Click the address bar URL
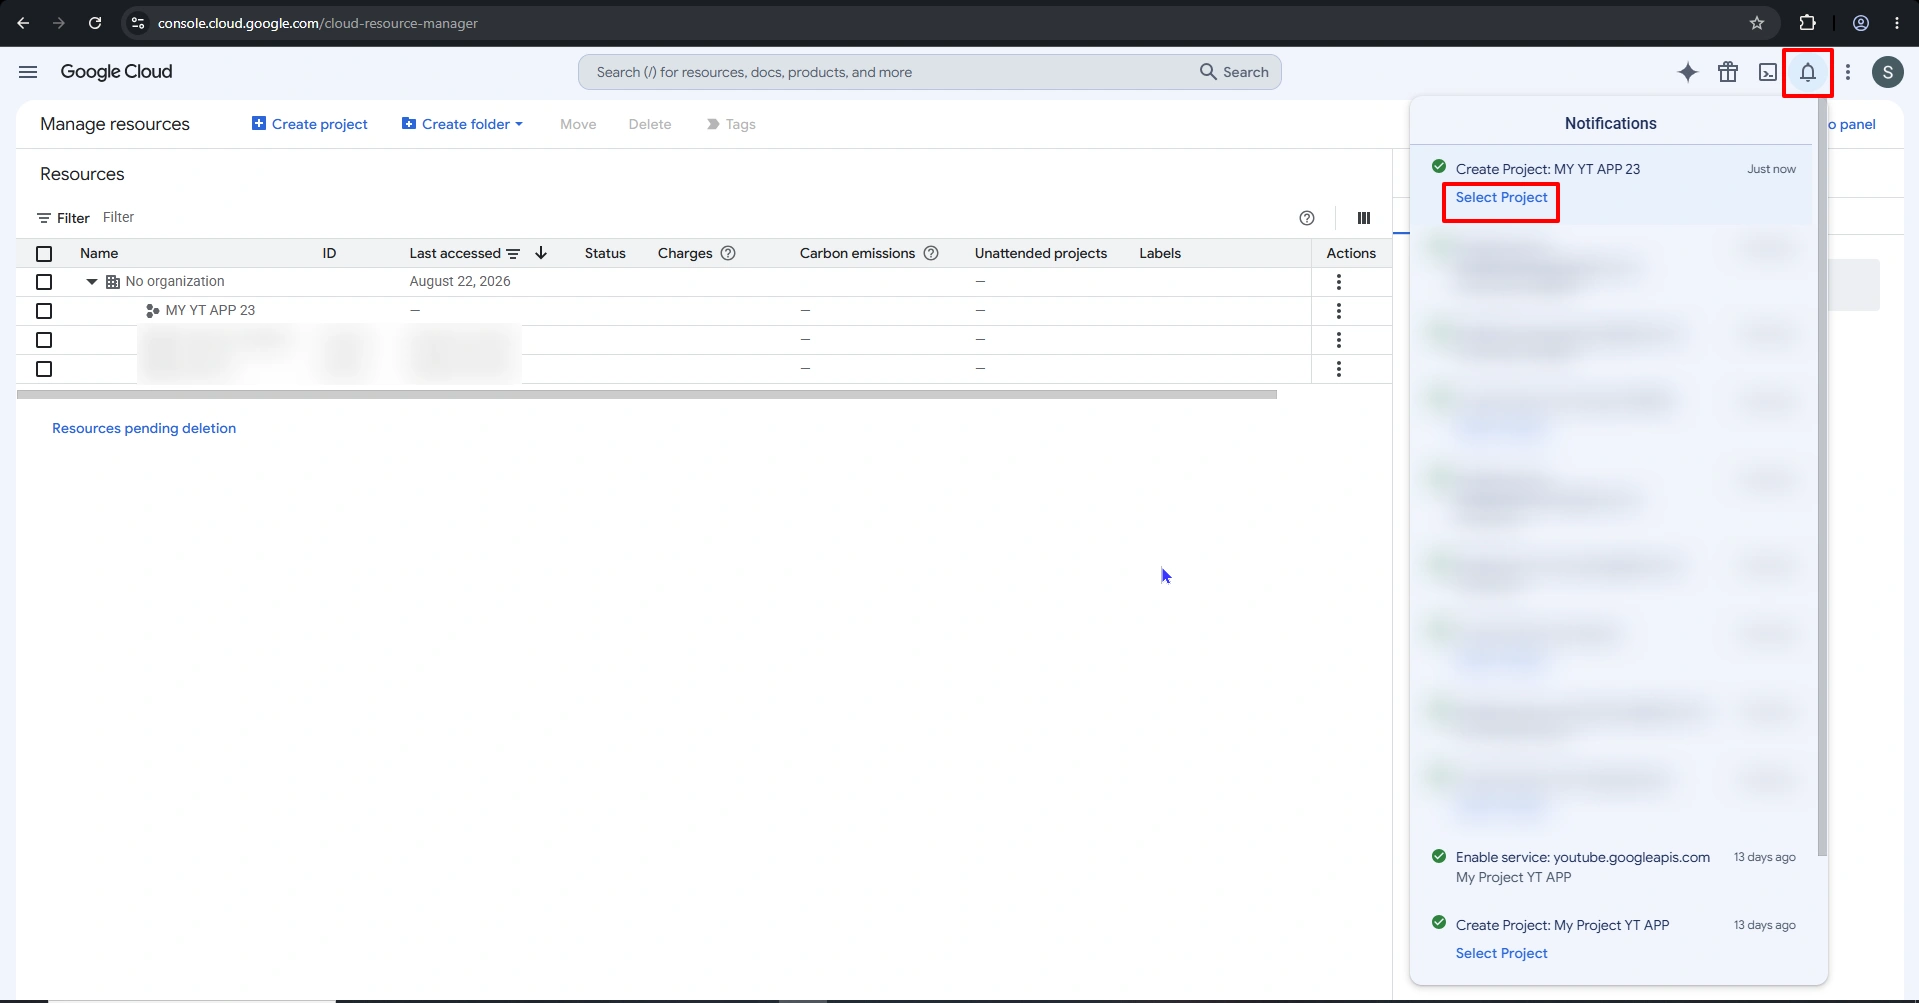Viewport: 1919px width, 1003px height. (x=318, y=23)
